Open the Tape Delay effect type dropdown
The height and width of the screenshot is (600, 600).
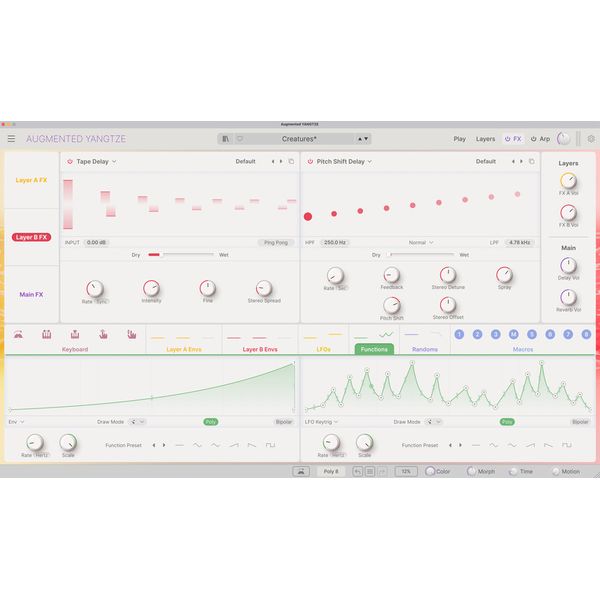pos(96,162)
